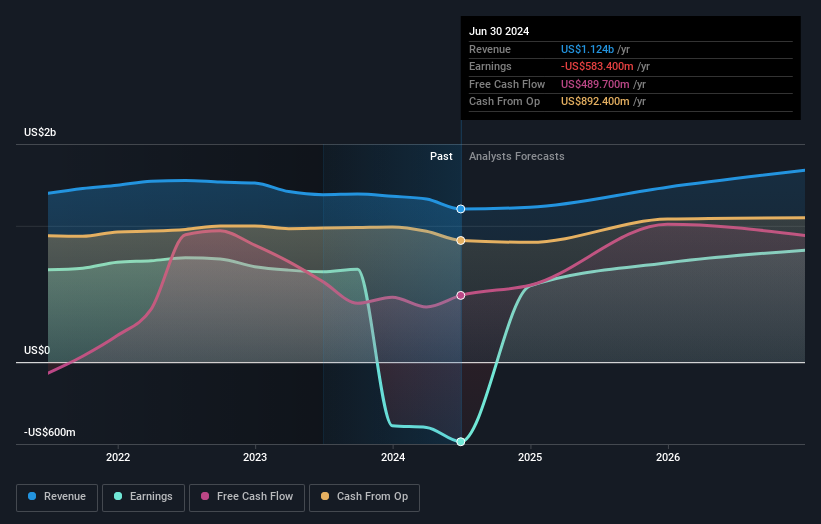This screenshot has height=524, width=821.
Task: Click the US$1.124b revenue value
Action: point(587,49)
